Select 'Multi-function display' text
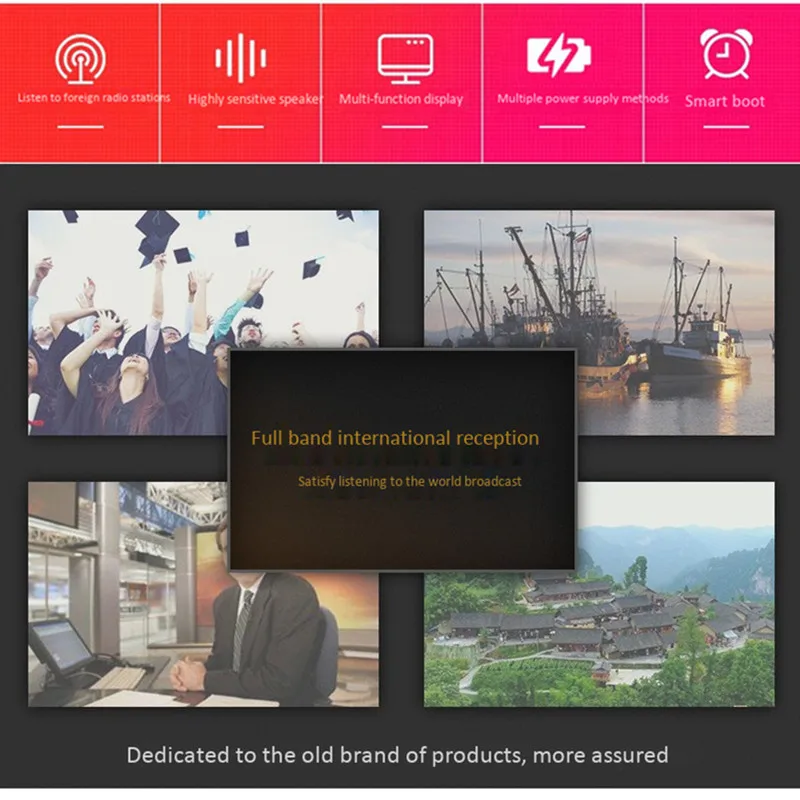This screenshot has height=800, width=800. pos(401,99)
